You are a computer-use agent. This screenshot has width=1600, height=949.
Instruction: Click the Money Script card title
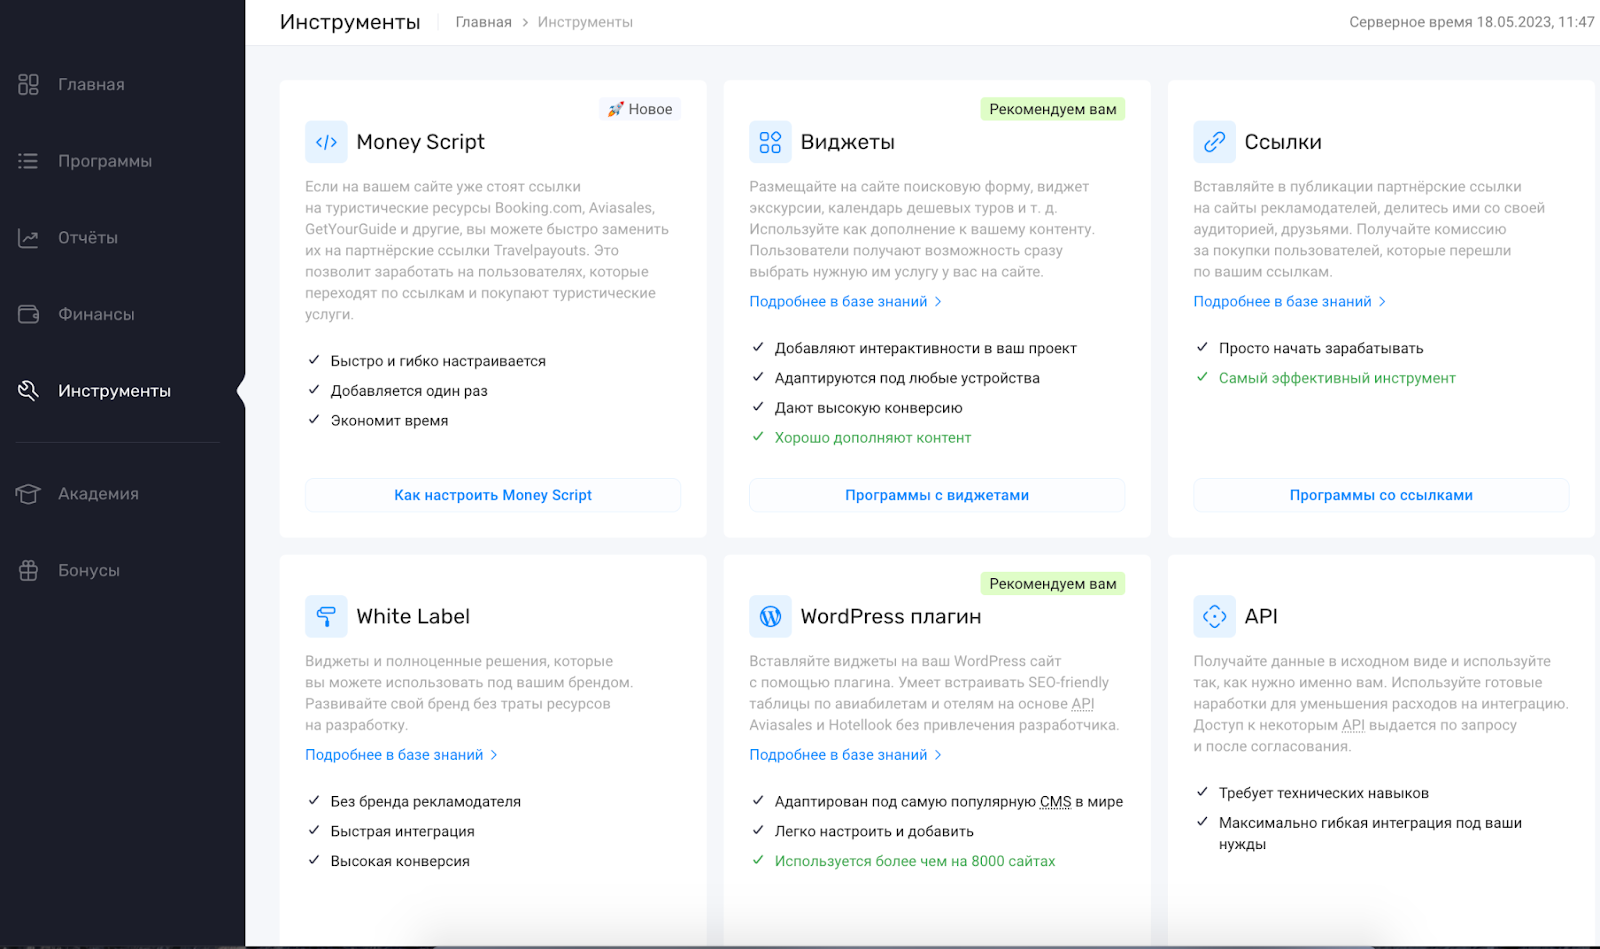pos(420,142)
